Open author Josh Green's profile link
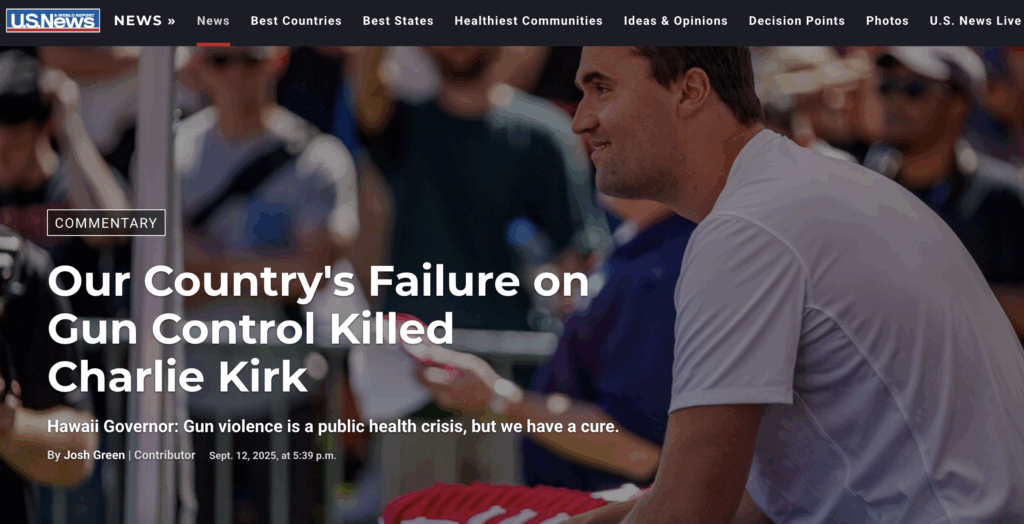Image resolution: width=1024 pixels, height=524 pixels. pos(94,455)
